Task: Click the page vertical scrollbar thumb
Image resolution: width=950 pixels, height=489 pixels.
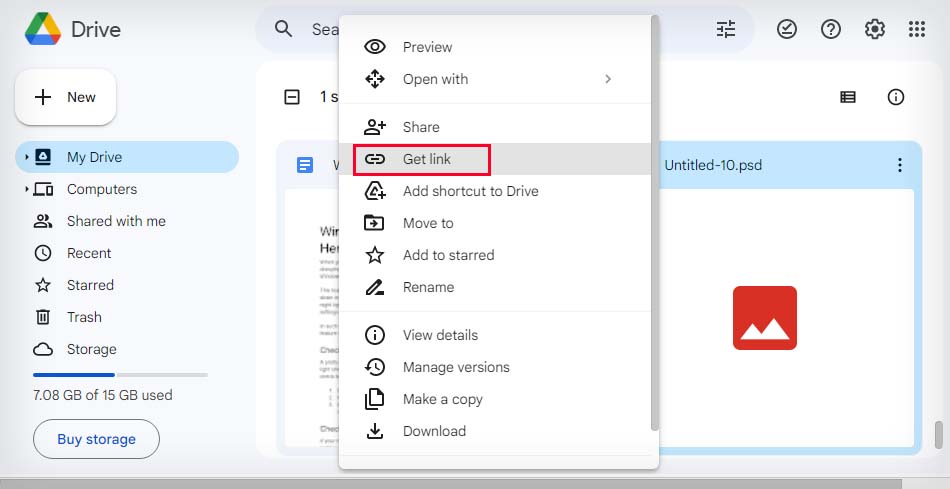Action: [x=938, y=435]
